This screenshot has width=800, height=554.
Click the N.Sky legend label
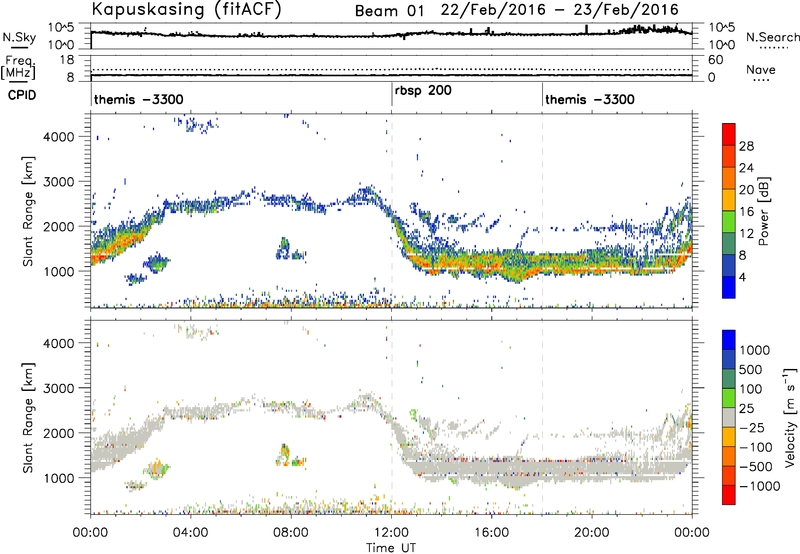[19, 37]
